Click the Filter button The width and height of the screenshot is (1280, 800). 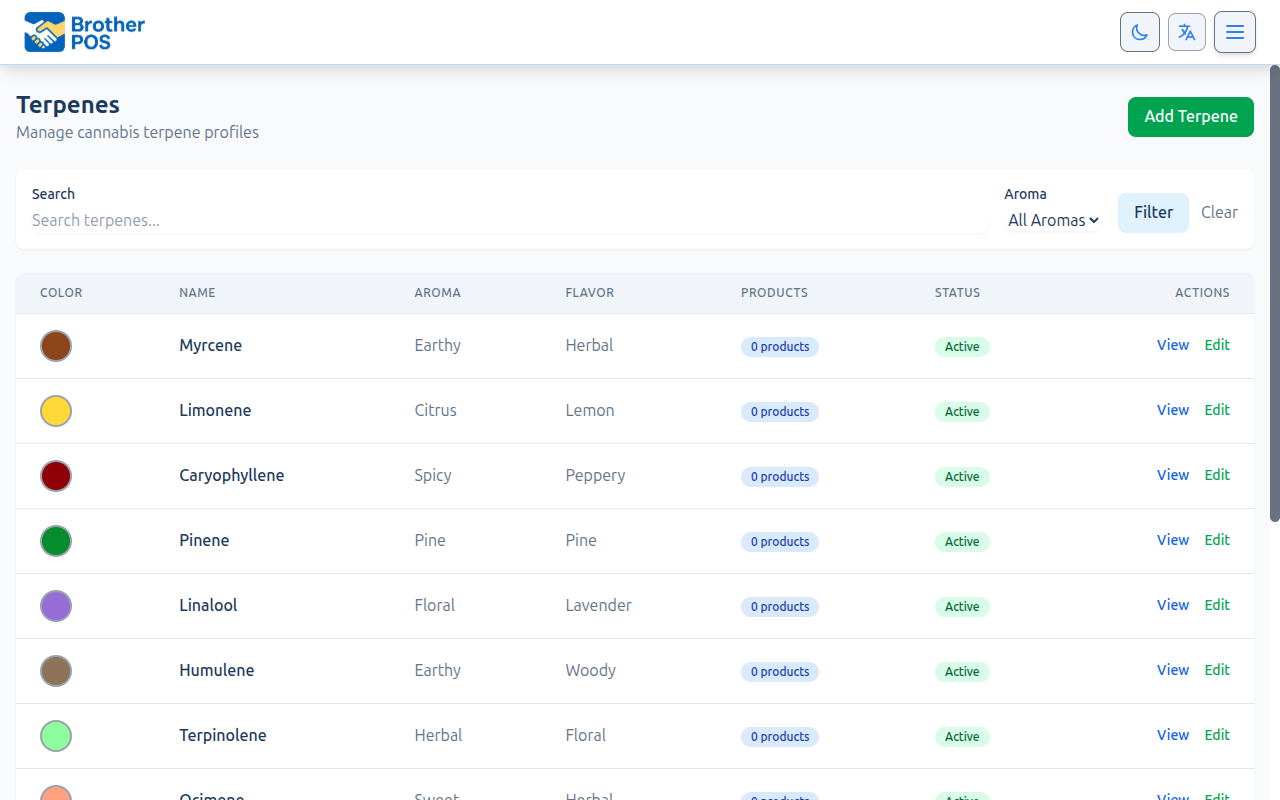[x=1153, y=212]
